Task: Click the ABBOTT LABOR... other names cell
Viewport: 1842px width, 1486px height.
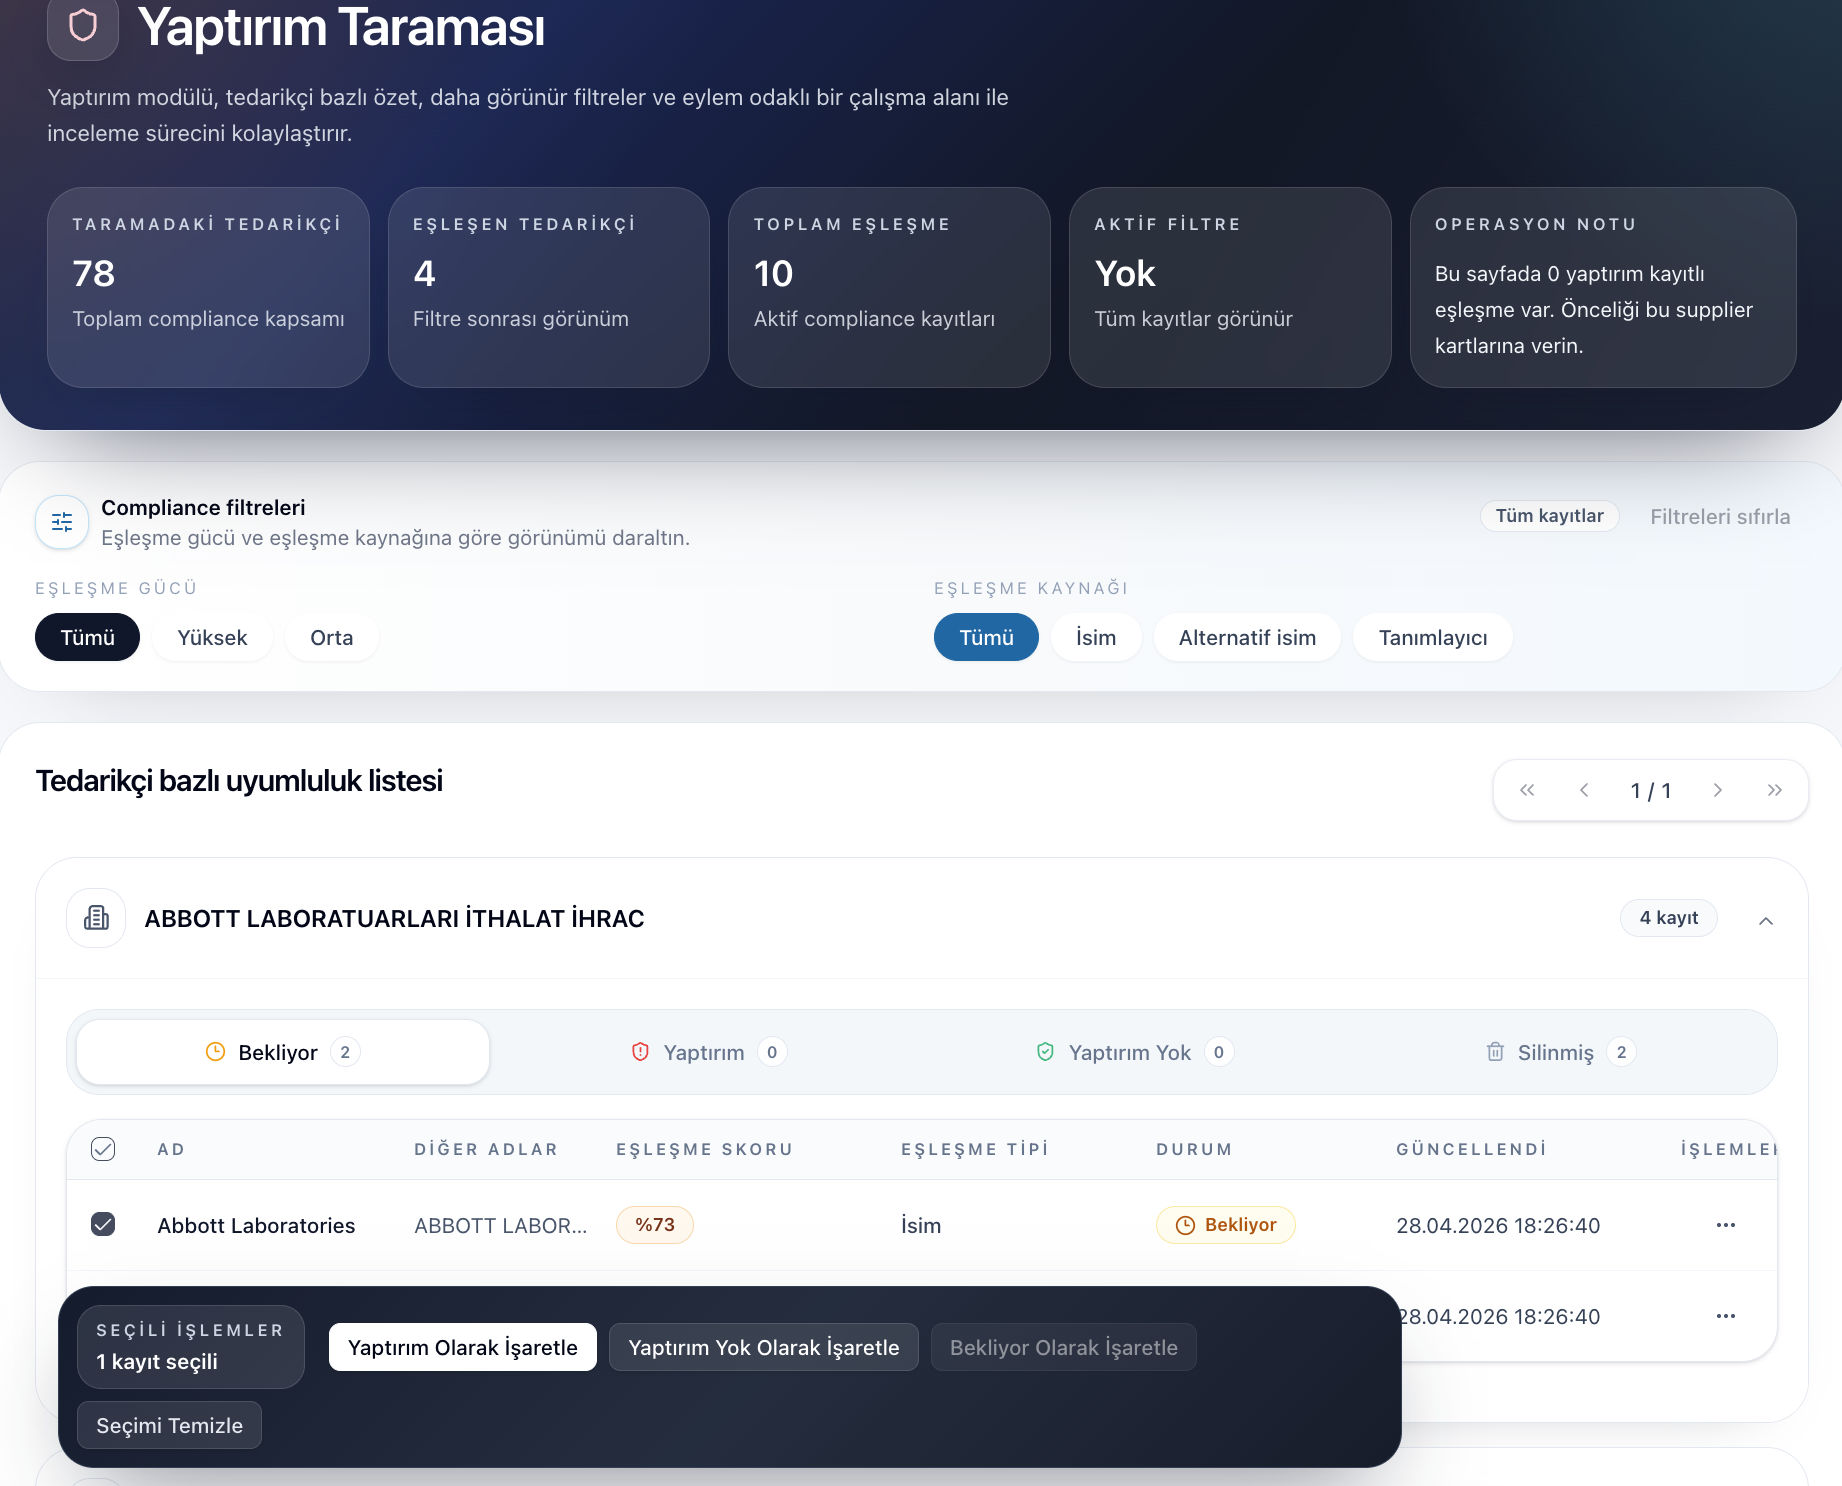Action: click(501, 1225)
